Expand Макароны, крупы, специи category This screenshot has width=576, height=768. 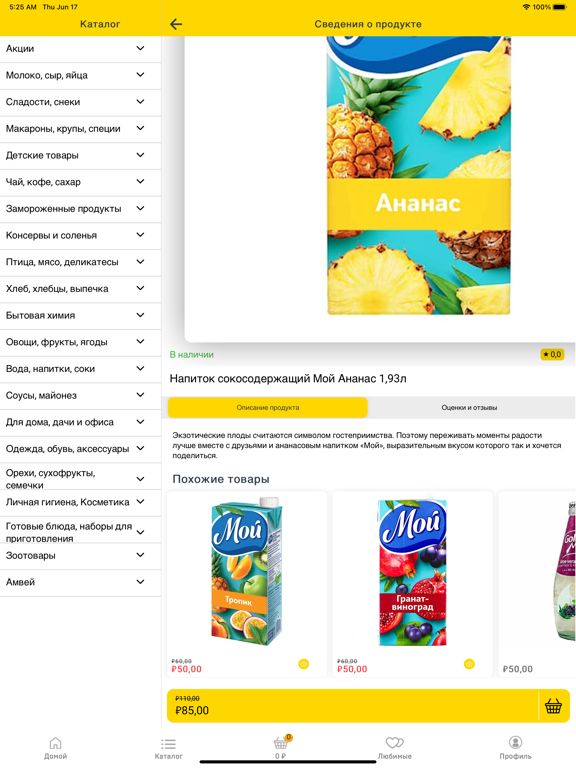(x=80, y=128)
